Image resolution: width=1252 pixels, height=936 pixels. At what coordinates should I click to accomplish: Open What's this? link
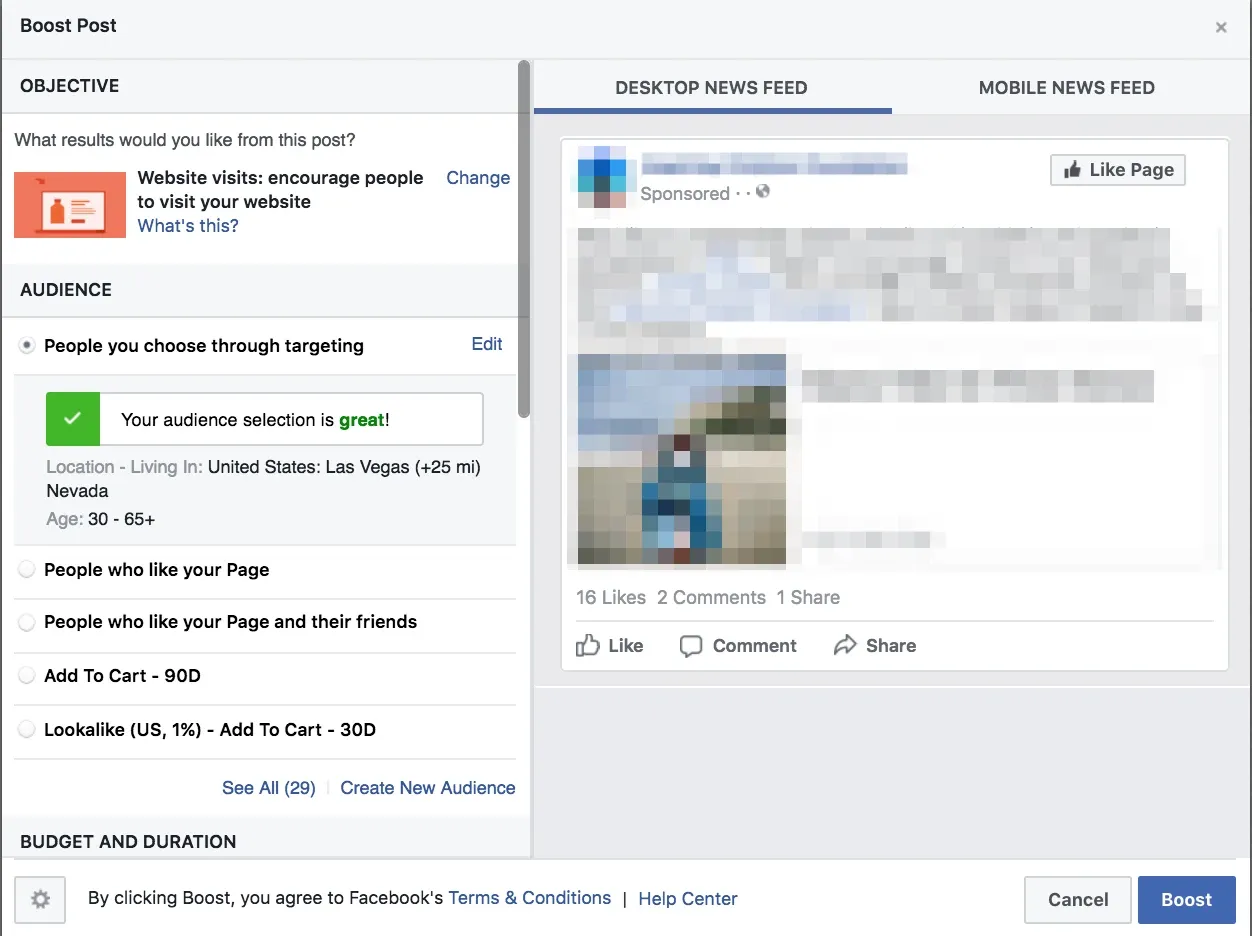pyautogui.click(x=188, y=226)
